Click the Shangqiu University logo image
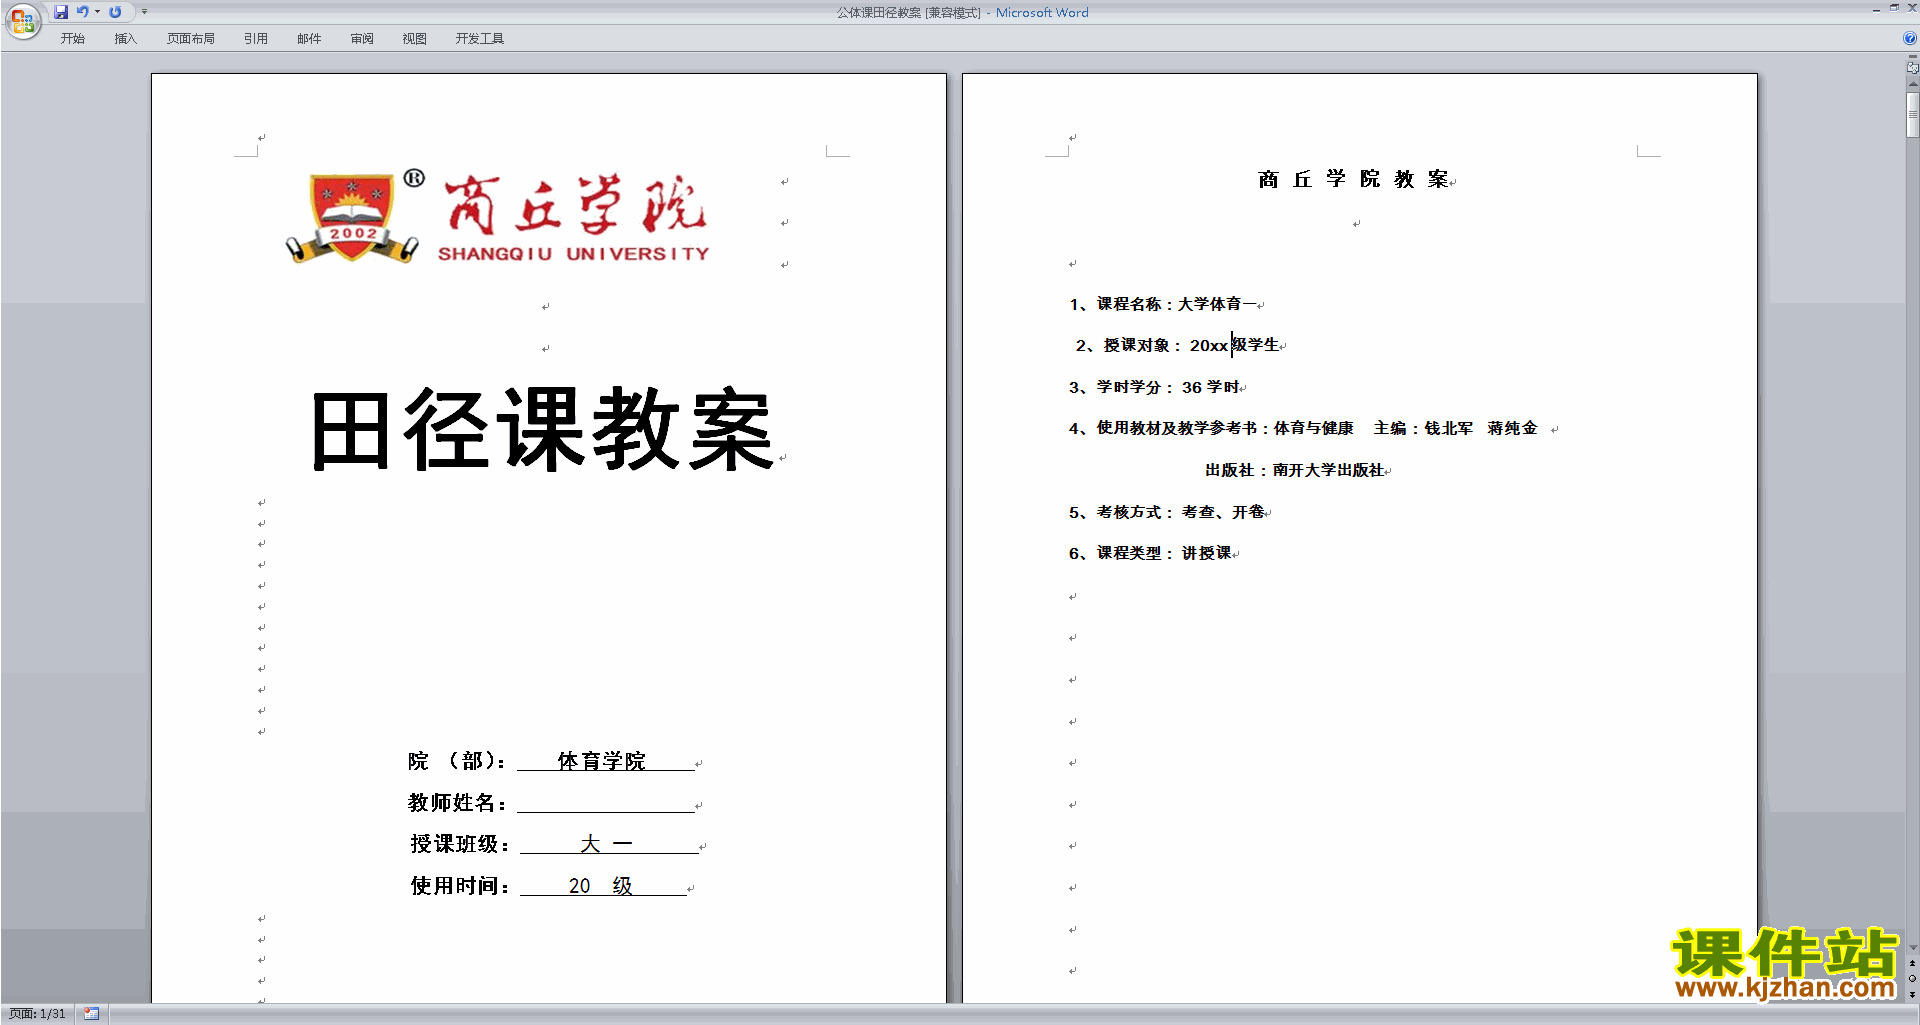Screen dimensions: 1920x1025 tap(498, 218)
